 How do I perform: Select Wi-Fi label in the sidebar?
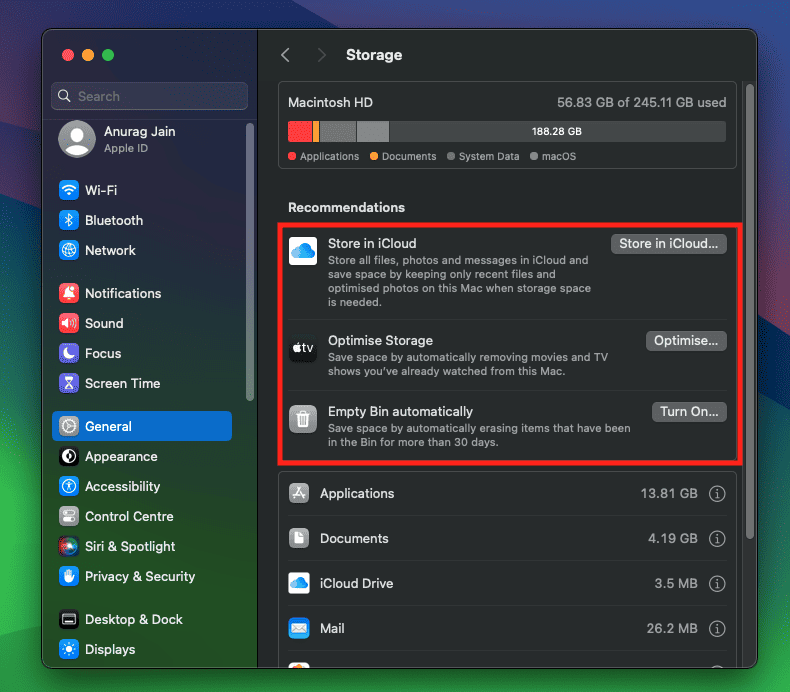(101, 191)
